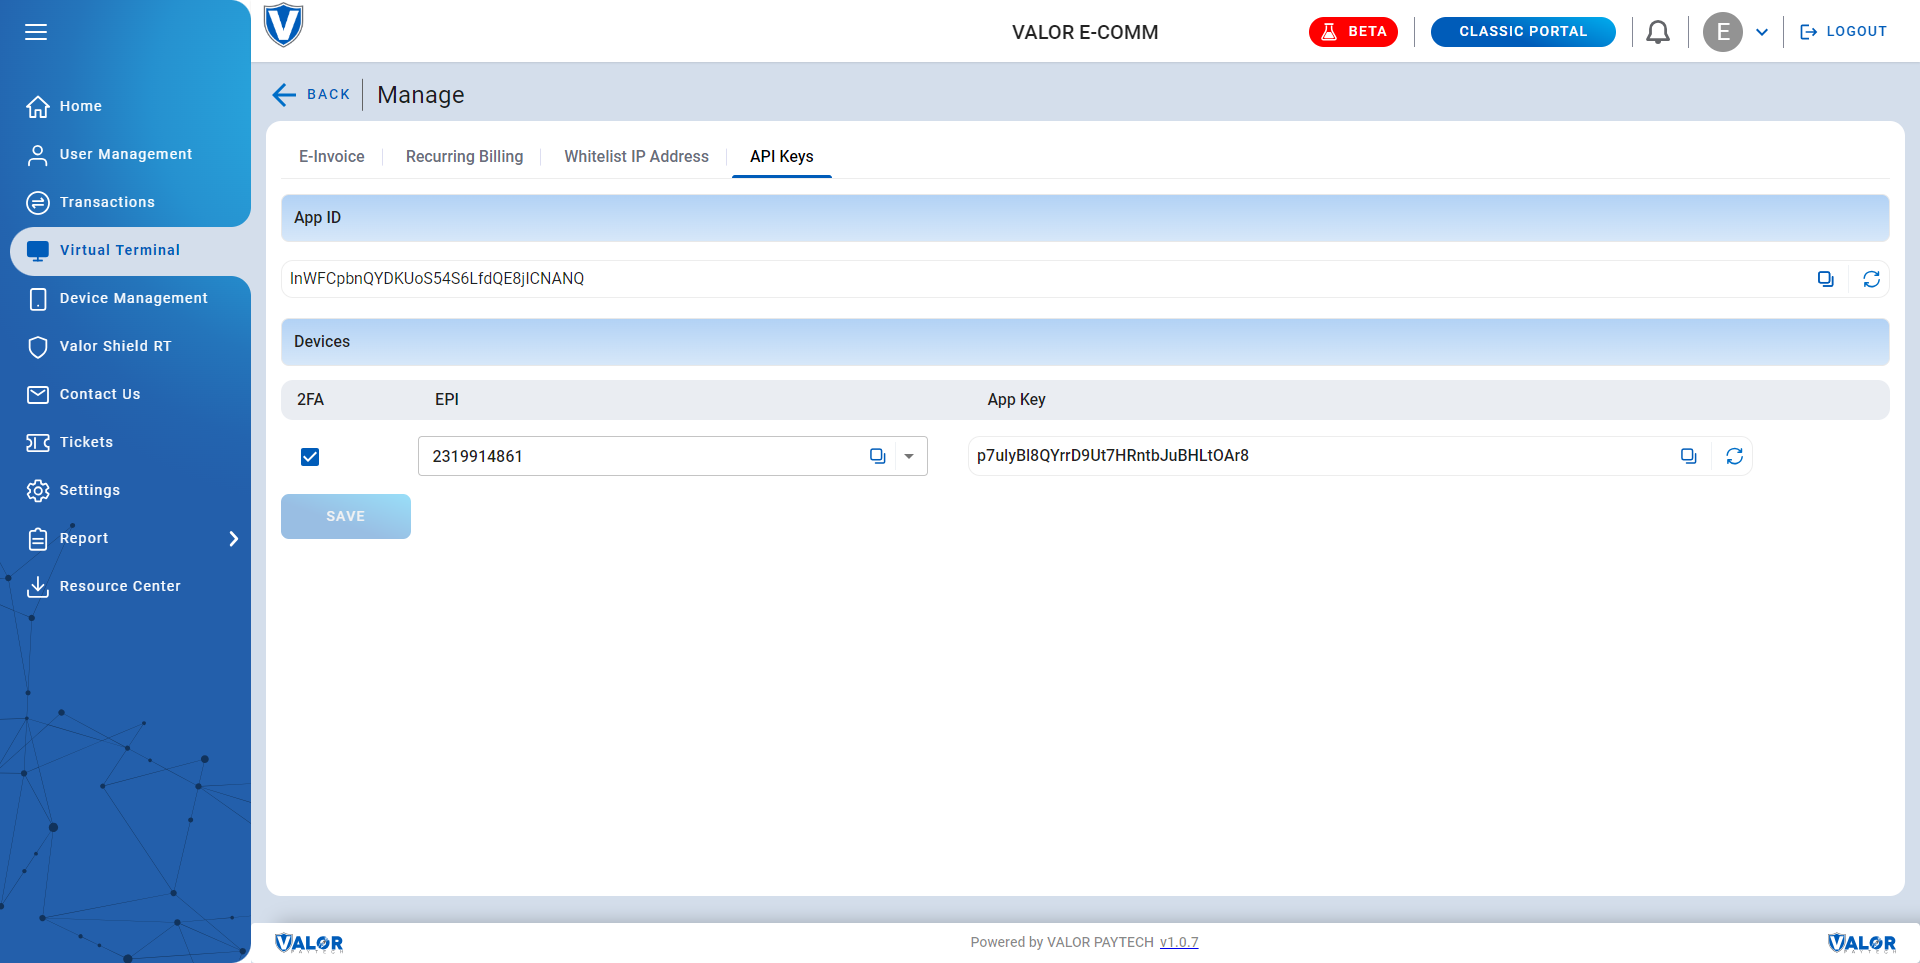Click the SAVE button
Screen dimensions: 1920x963
346,516
